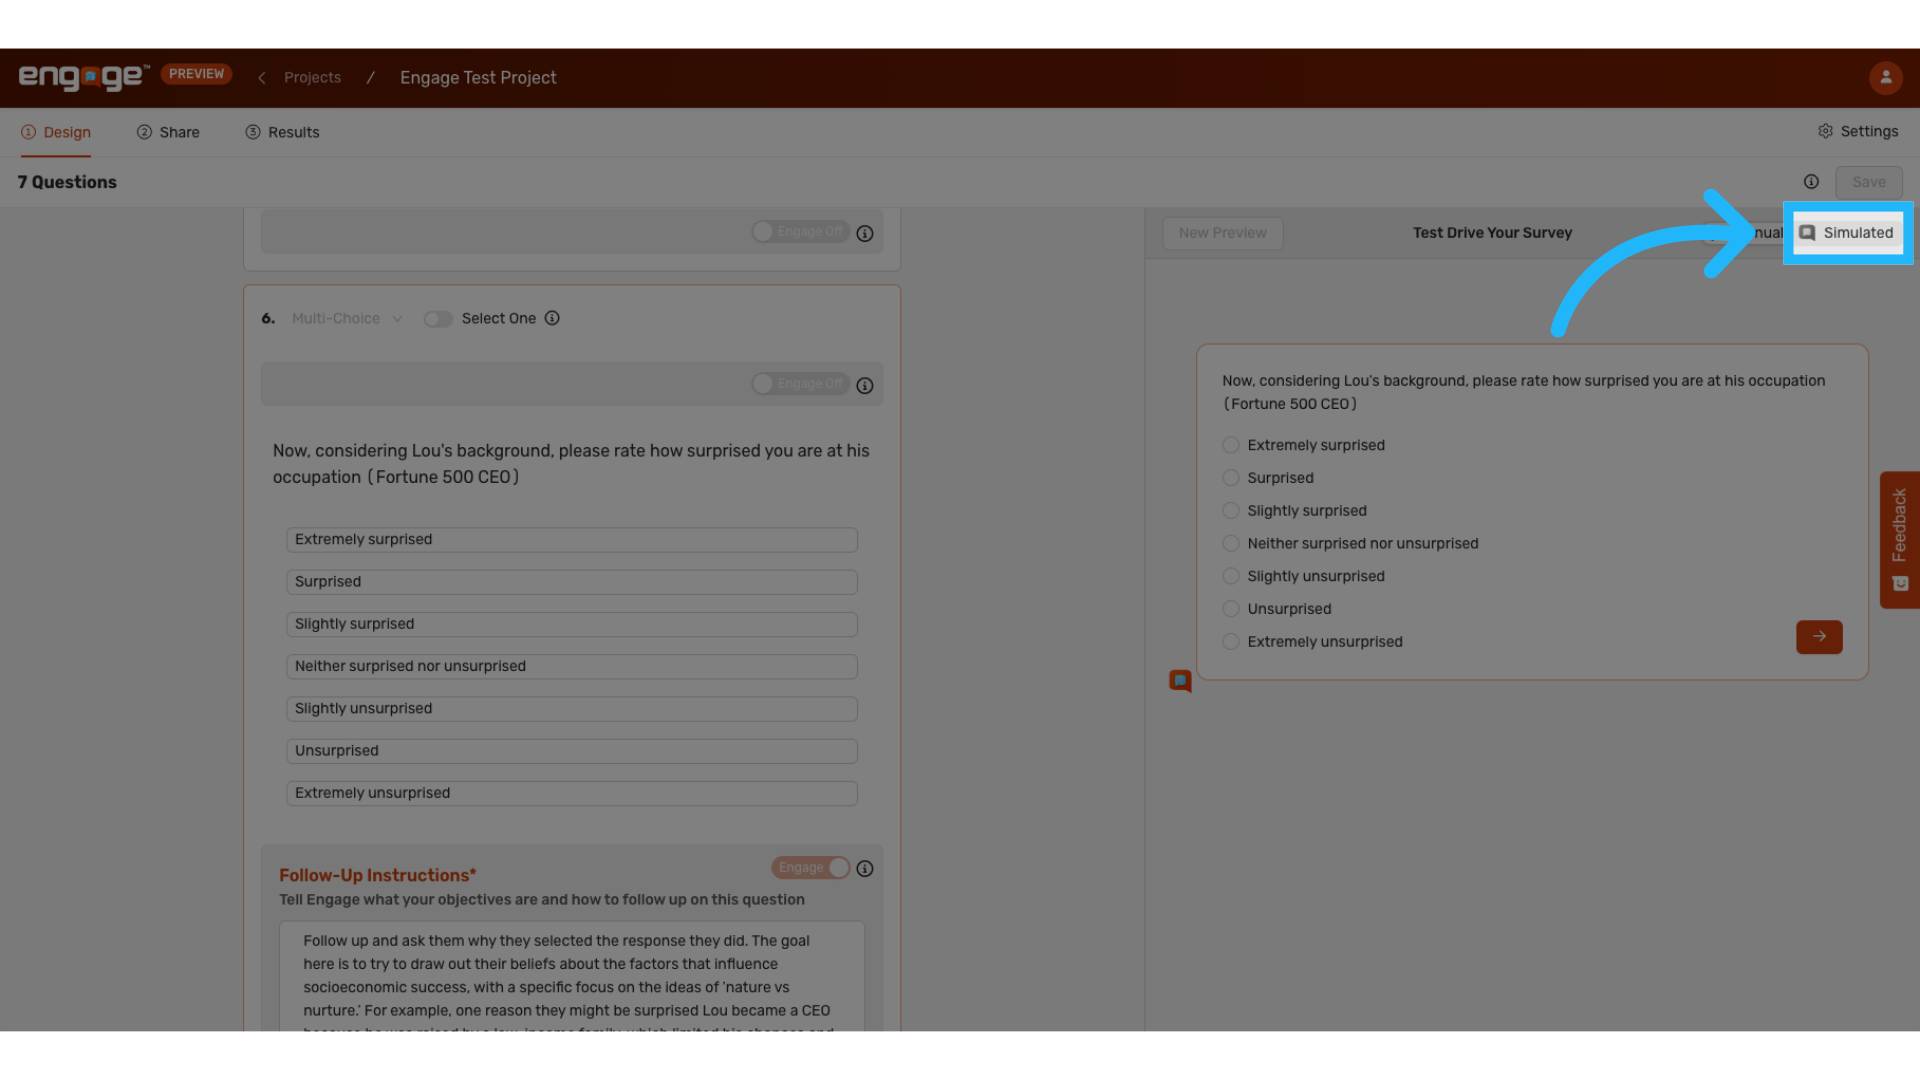Select 'Unsurprised' radio in preview
Screen dimensions: 1920x1080
[x=1231, y=609]
